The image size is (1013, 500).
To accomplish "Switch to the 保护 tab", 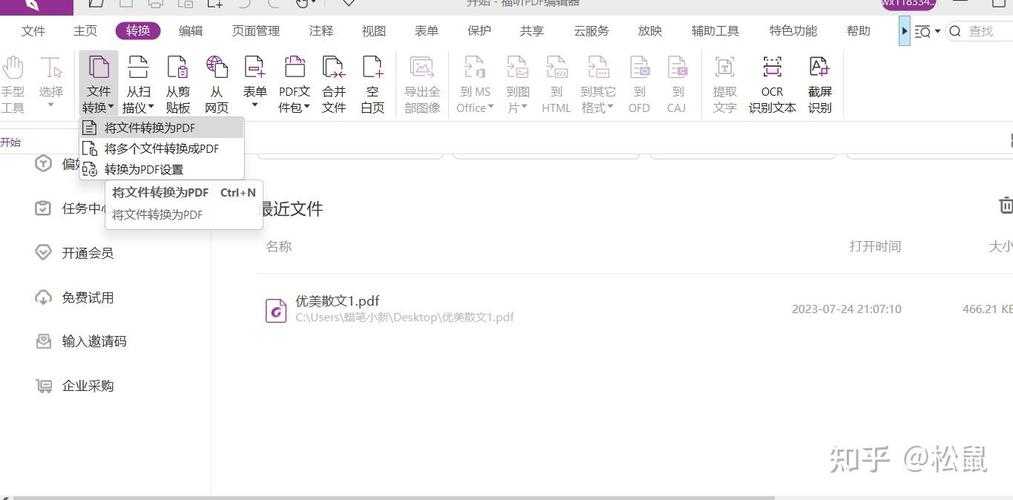I will (479, 31).
